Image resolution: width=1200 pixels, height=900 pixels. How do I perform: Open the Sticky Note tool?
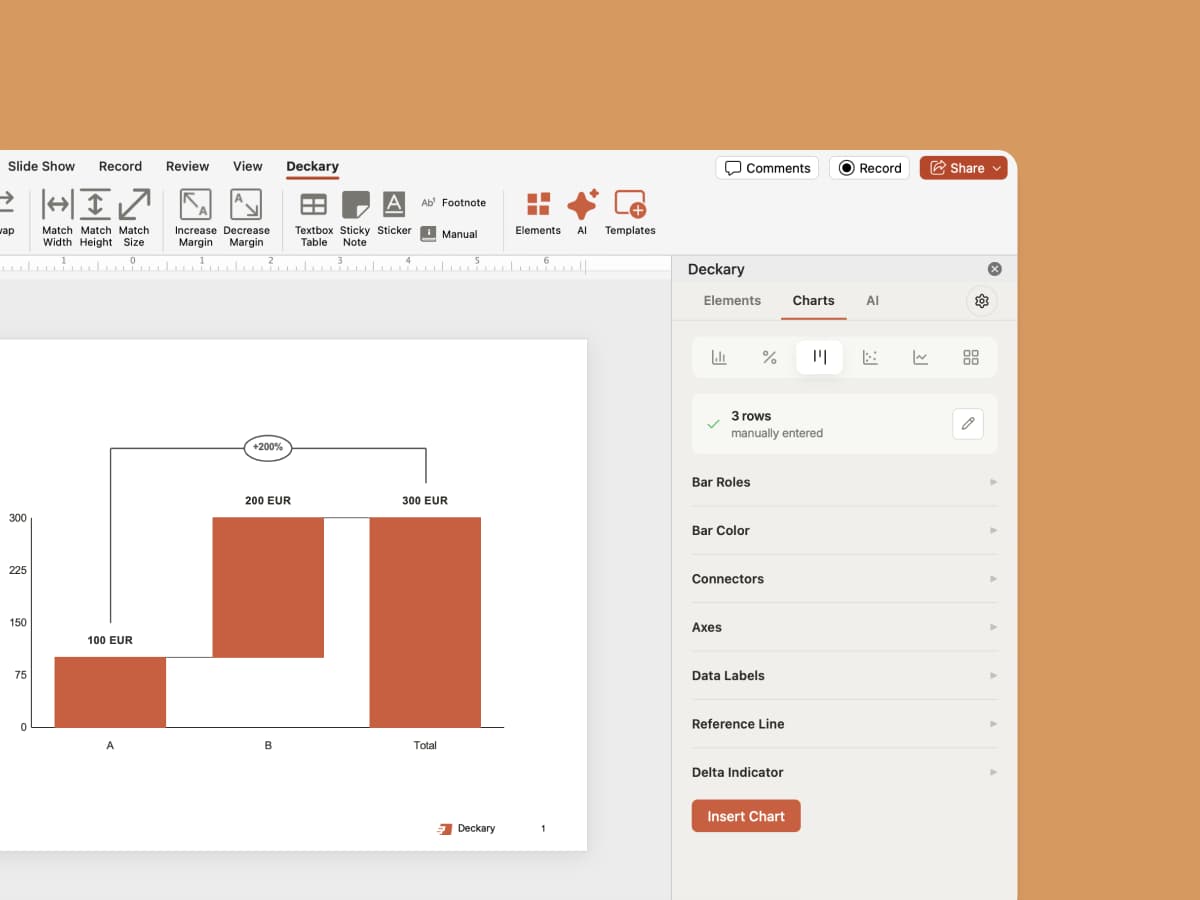[355, 219]
